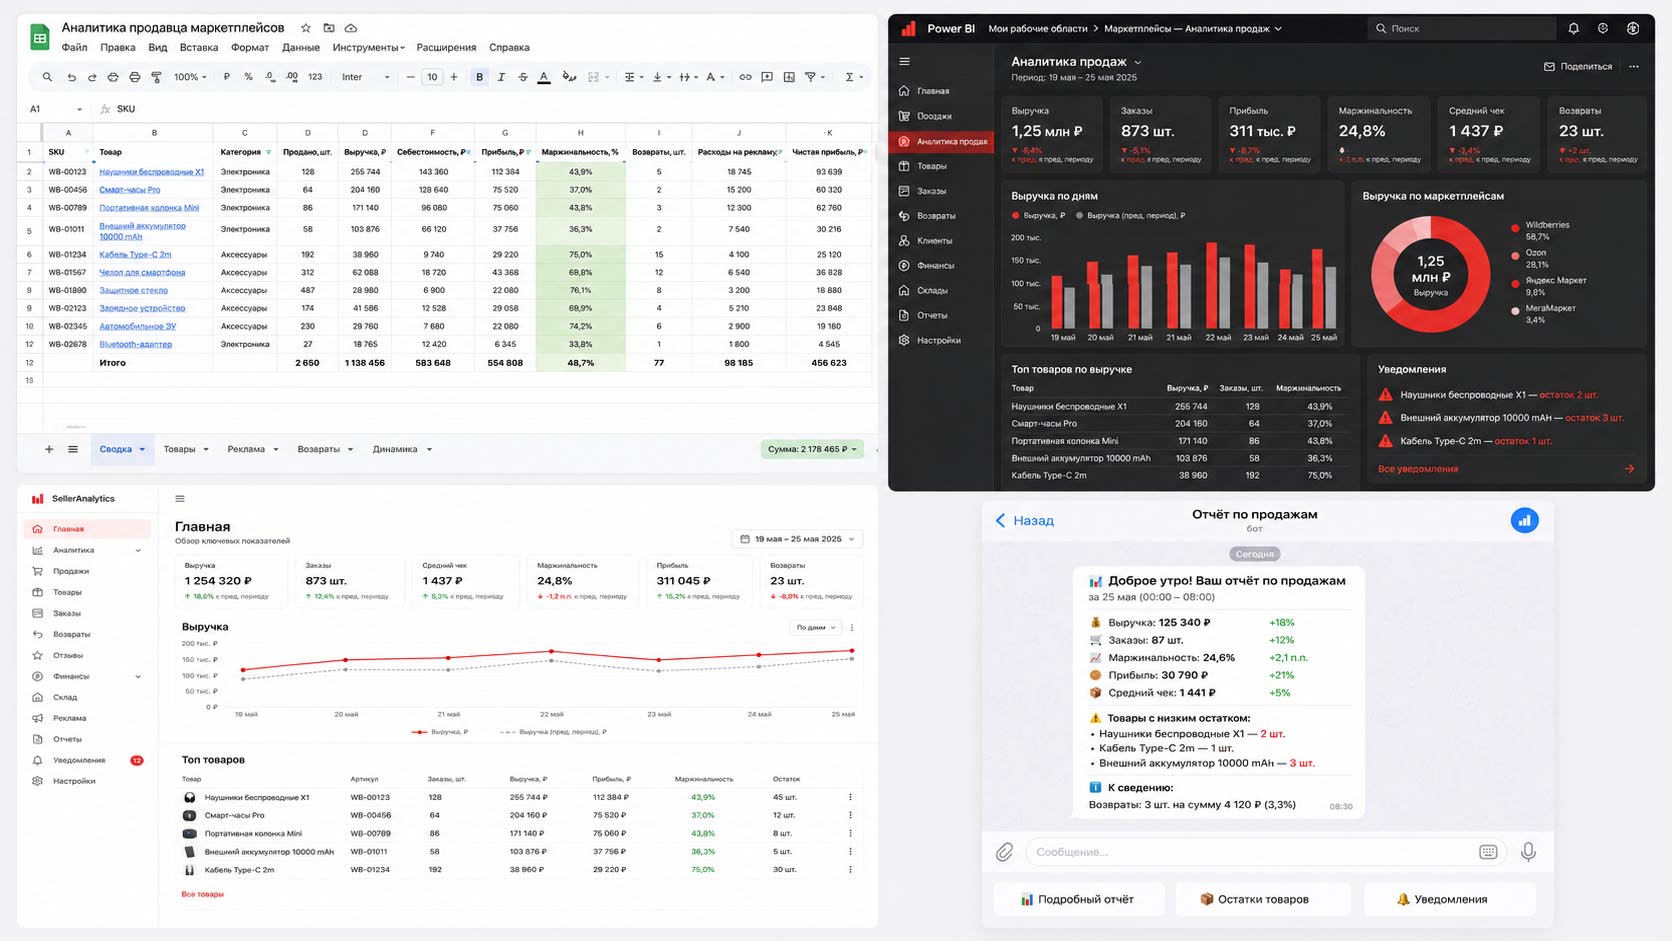Click the microphone icon in the chat
The height and width of the screenshot is (941, 1672).
1528,852
